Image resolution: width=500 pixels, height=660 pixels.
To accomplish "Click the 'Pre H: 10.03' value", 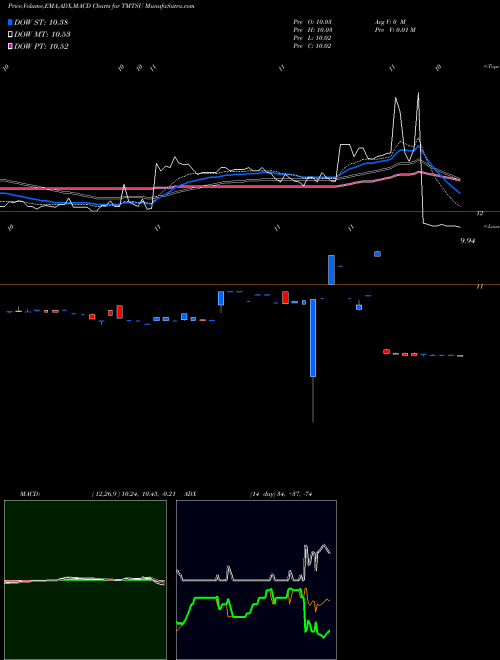I will (x=312, y=30).
